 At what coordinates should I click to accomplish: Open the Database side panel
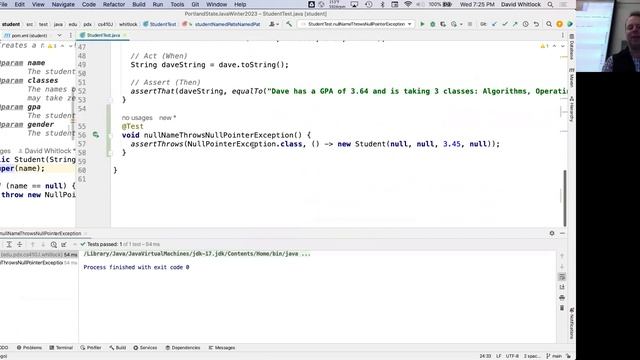[572, 47]
